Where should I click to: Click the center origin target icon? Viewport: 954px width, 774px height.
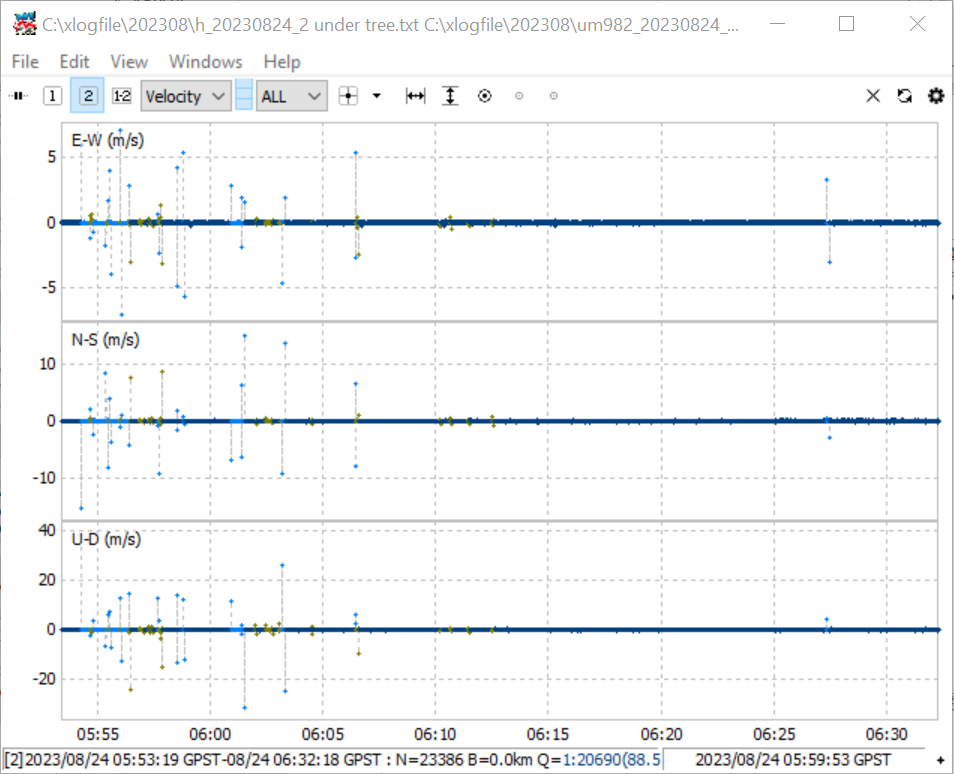[484, 96]
